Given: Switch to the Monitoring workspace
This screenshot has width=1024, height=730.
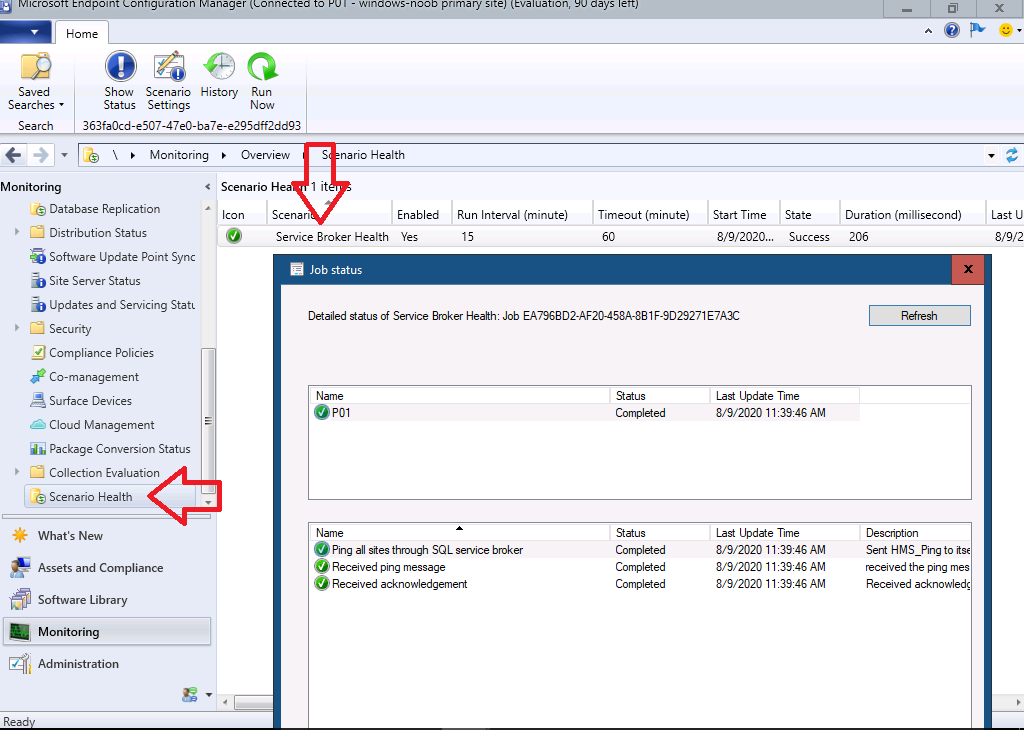Looking at the screenshot, I should 107,632.
